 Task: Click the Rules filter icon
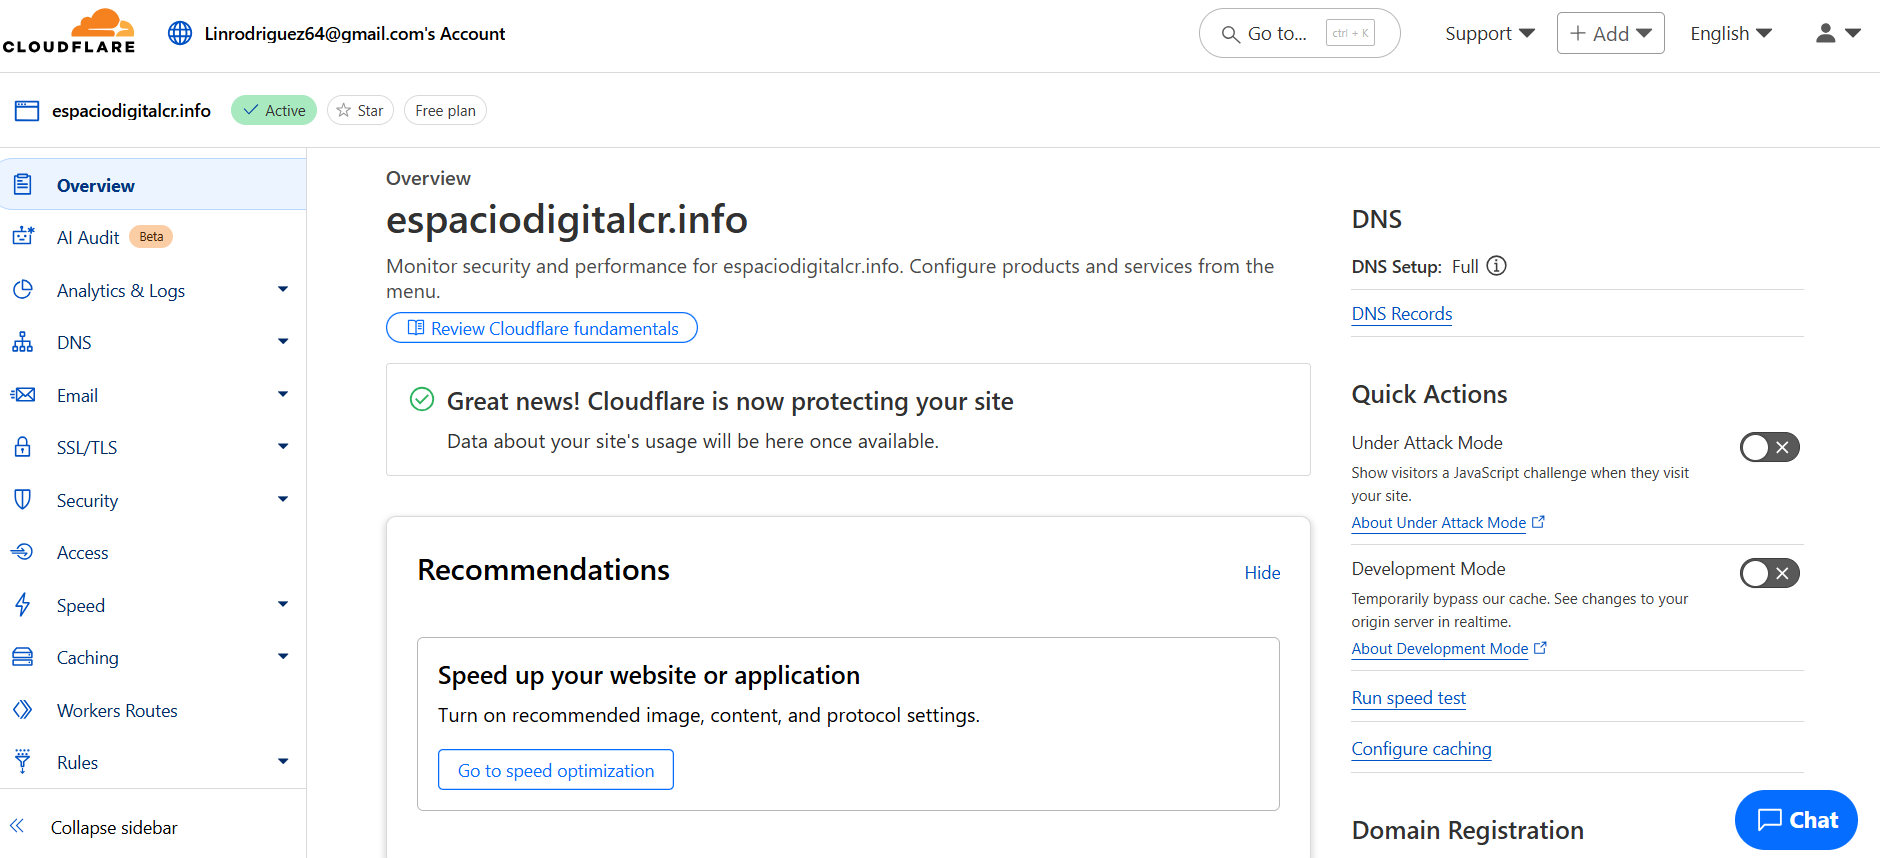tap(22, 761)
